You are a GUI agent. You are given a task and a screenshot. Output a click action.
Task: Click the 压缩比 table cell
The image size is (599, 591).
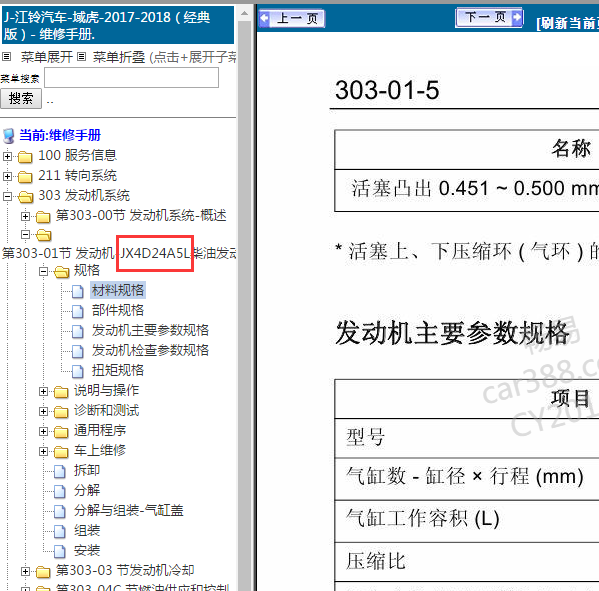pyautogui.click(x=467, y=562)
